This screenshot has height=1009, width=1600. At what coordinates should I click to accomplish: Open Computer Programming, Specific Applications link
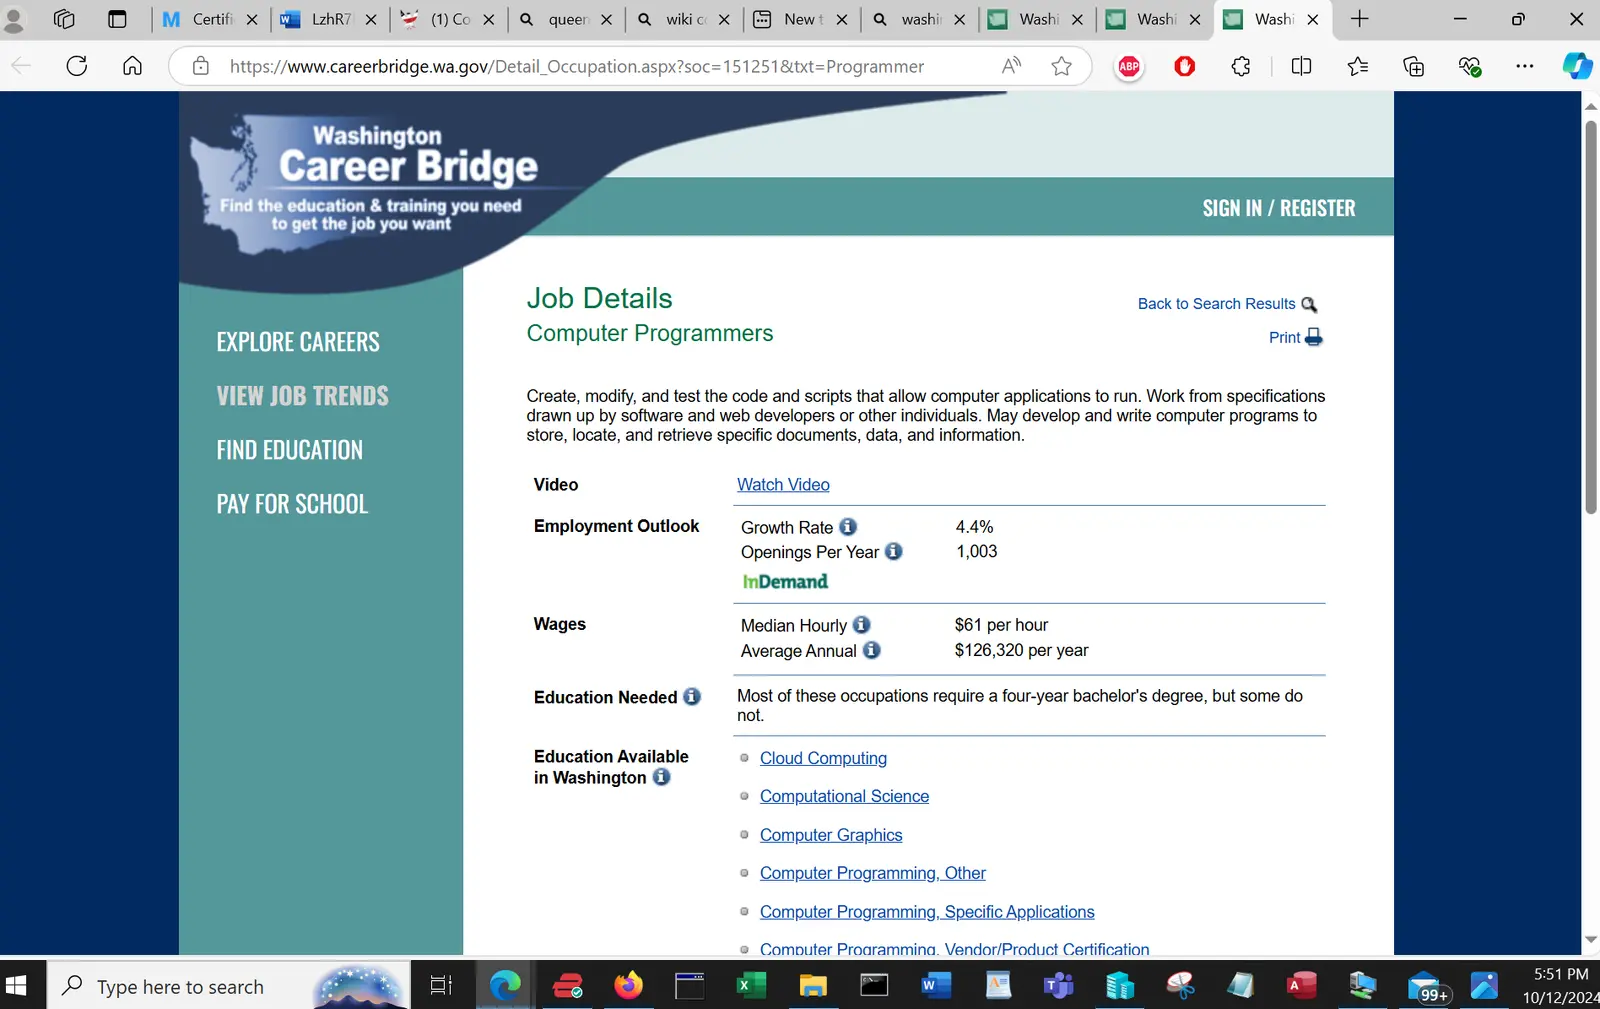point(927,912)
